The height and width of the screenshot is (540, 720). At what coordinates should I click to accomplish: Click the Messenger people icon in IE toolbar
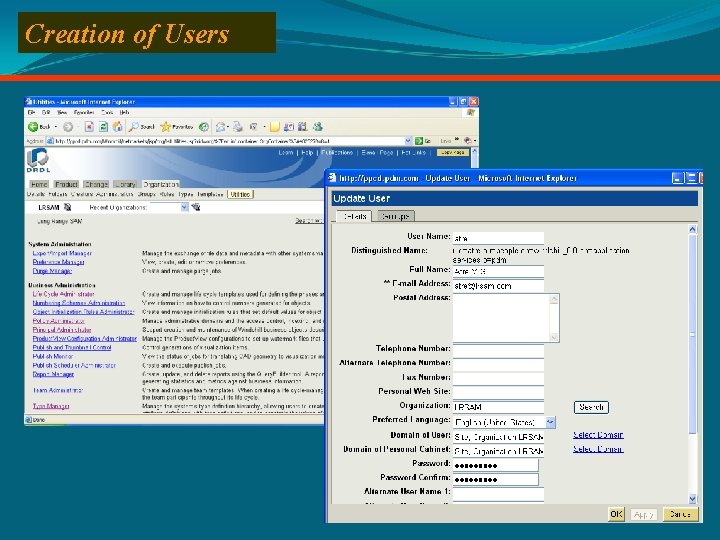coord(318,126)
